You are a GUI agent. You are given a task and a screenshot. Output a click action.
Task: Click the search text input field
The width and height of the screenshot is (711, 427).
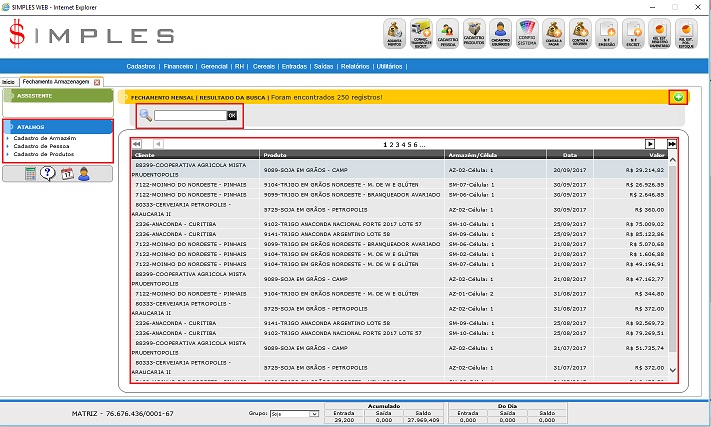pos(190,116)
